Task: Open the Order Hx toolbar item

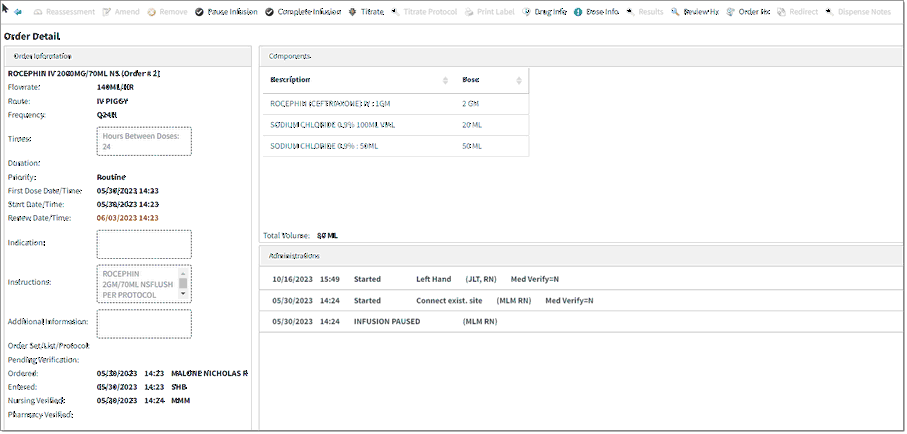Action: (749, 12)
